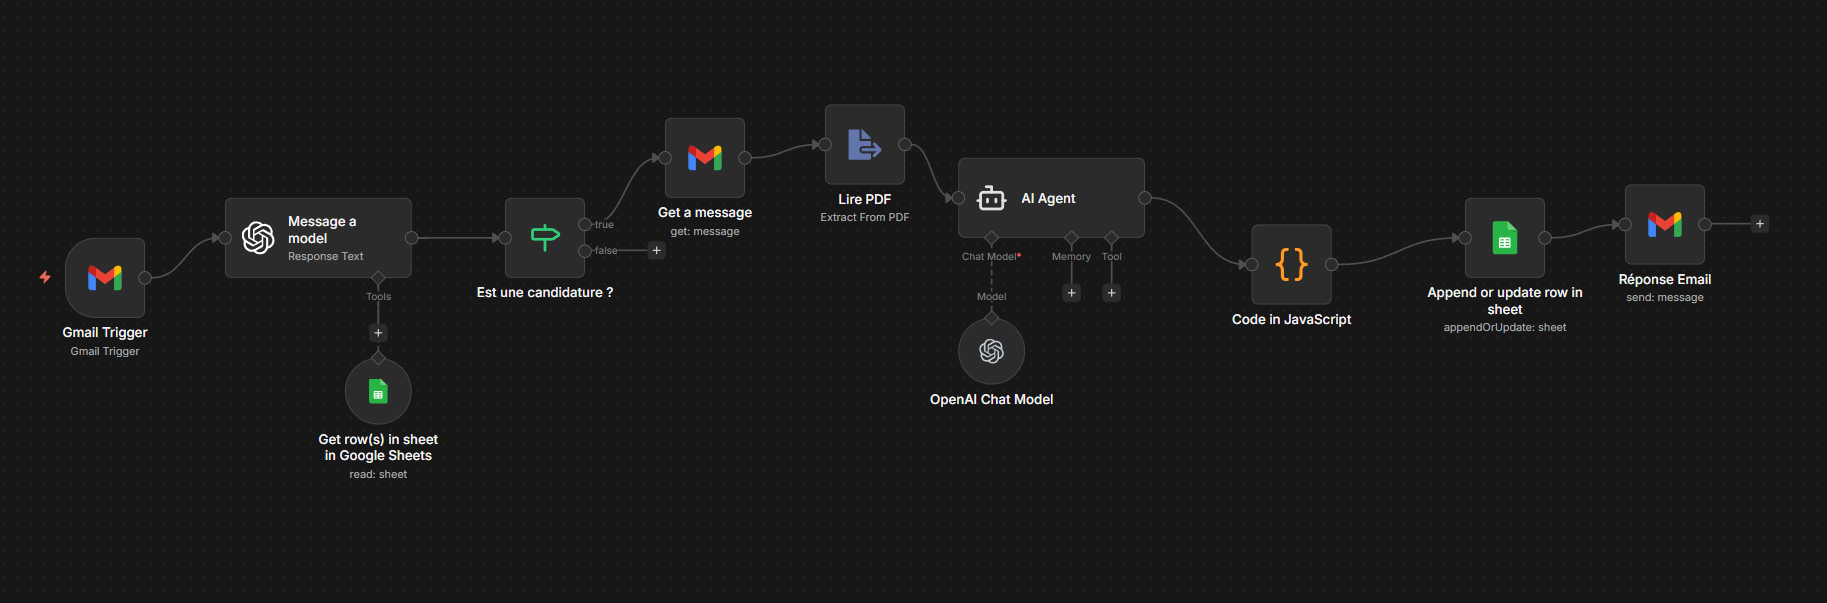Click the Lire PDF output connector
The width and height of the screenshot is (1827, 603).
pos(905,145)
